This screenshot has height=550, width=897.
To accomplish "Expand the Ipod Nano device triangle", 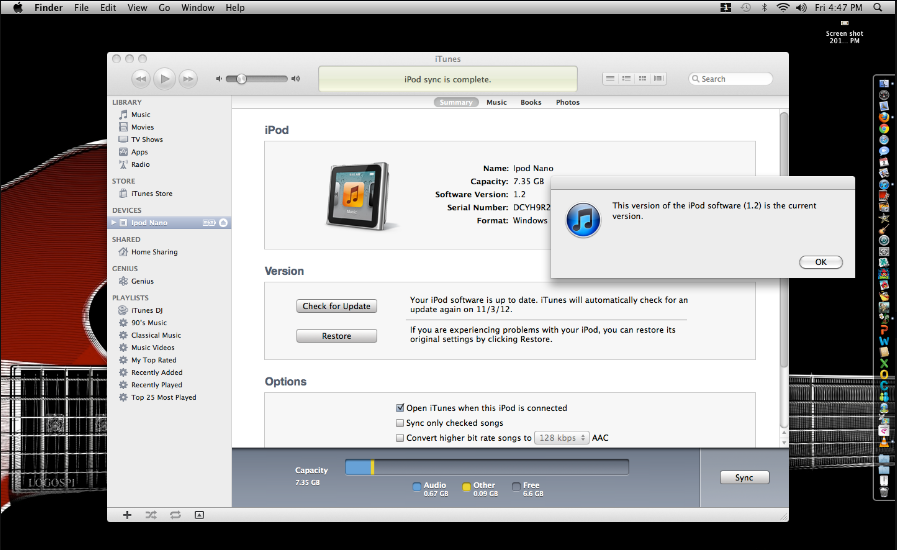I will click(114, 223).
